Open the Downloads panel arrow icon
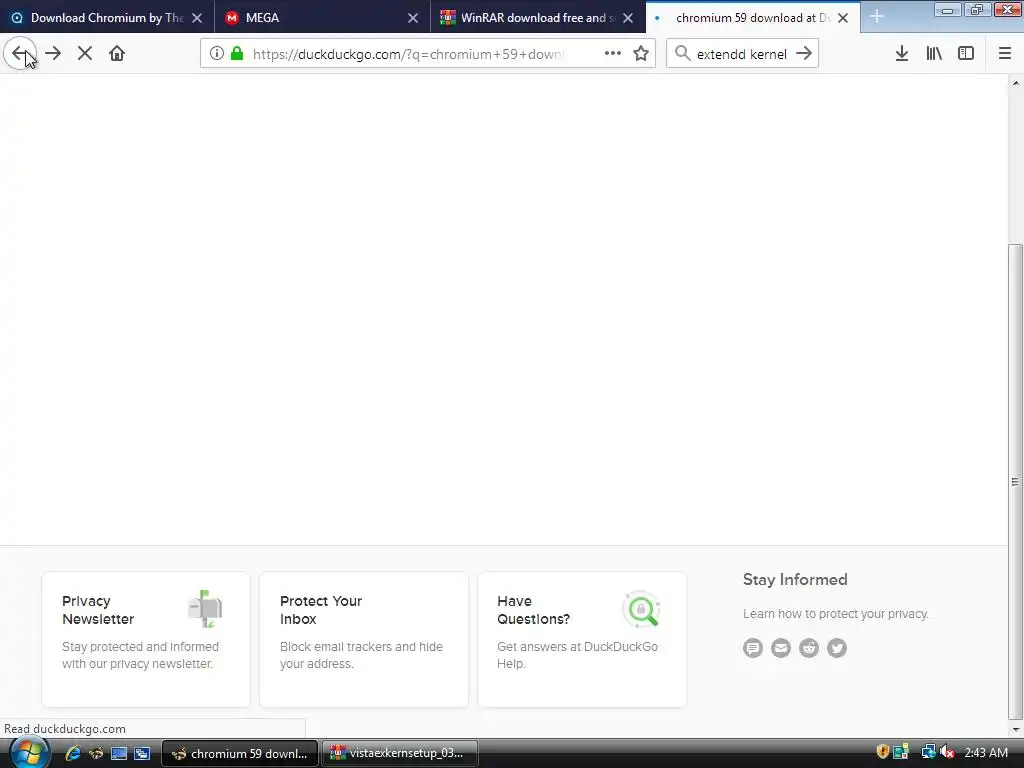Viewport: 1024px width, 768px height. pos(902,54)
